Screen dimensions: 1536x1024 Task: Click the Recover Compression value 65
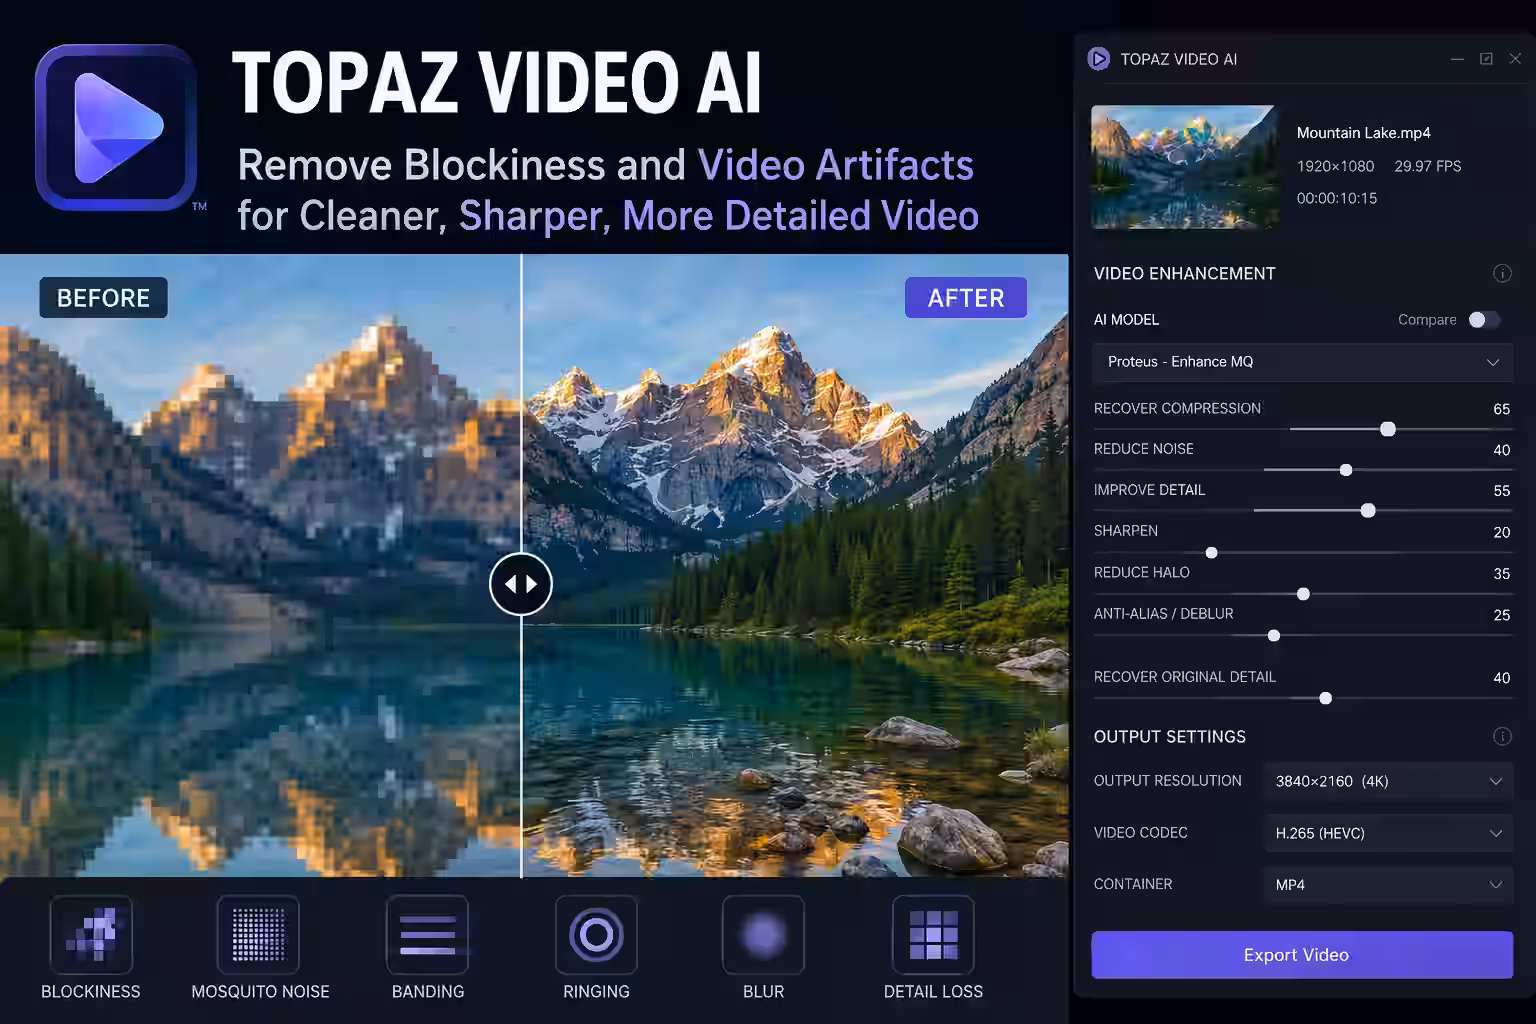click(x=1501, y=409)
